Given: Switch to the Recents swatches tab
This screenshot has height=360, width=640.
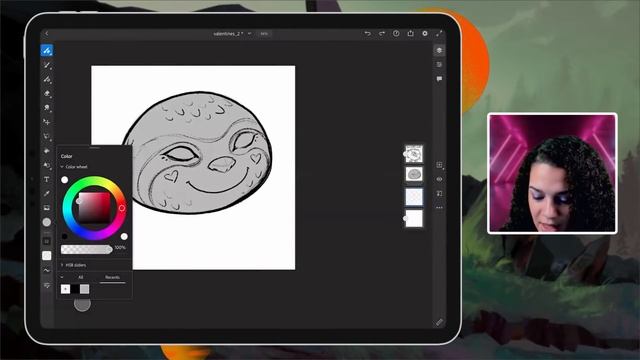Looking at the screenshot, I should [x=112, y=278].
